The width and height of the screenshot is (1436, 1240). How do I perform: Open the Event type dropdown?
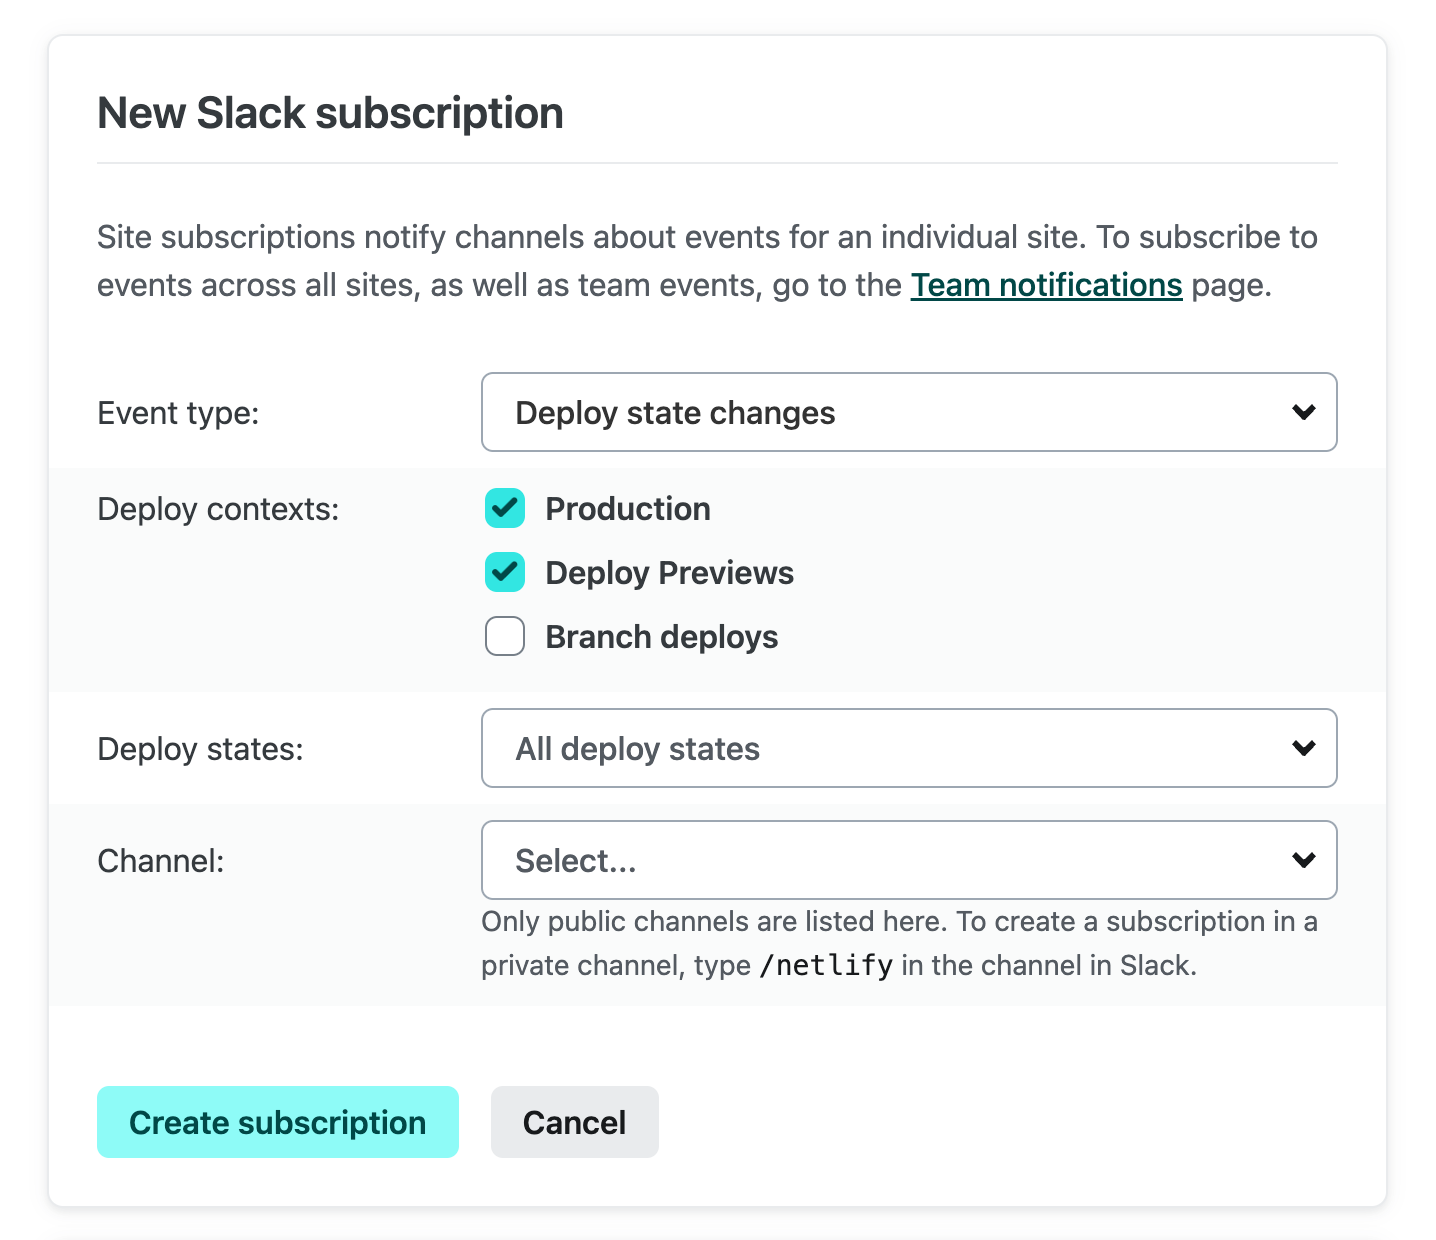coord(909,412)
